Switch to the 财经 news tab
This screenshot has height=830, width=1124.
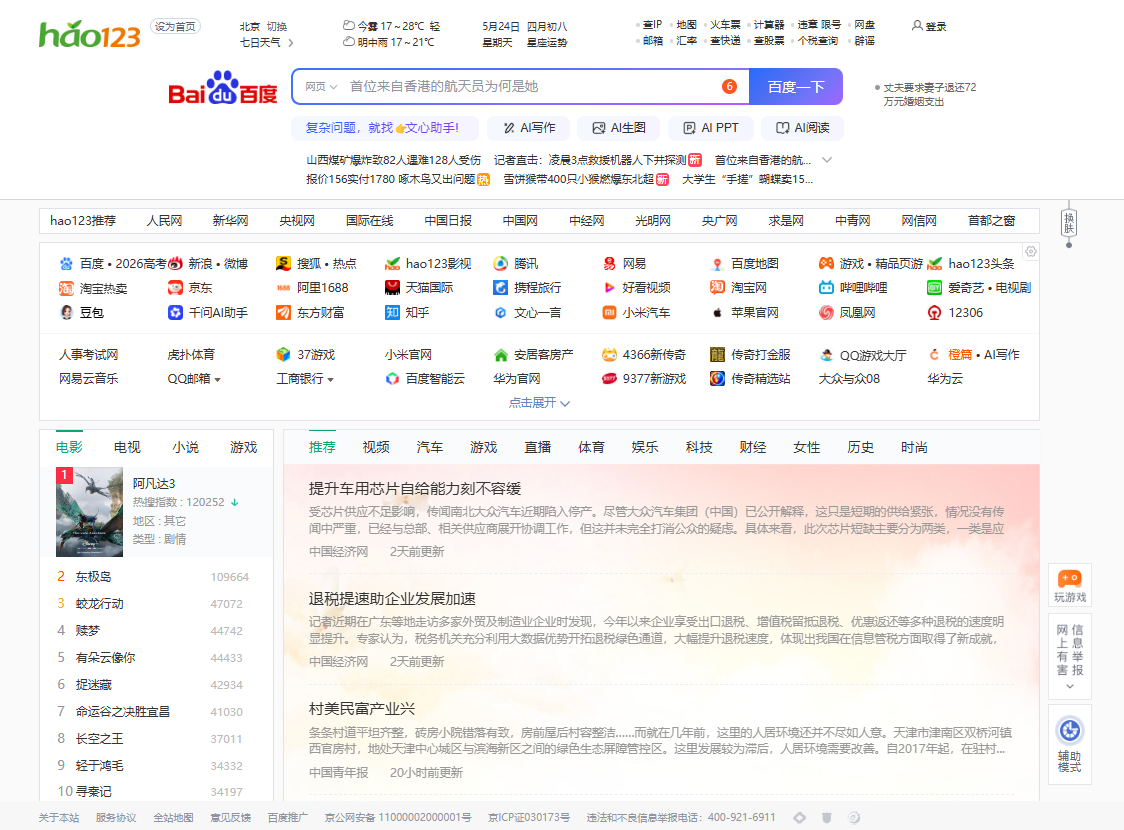click(x=753, y=447)
